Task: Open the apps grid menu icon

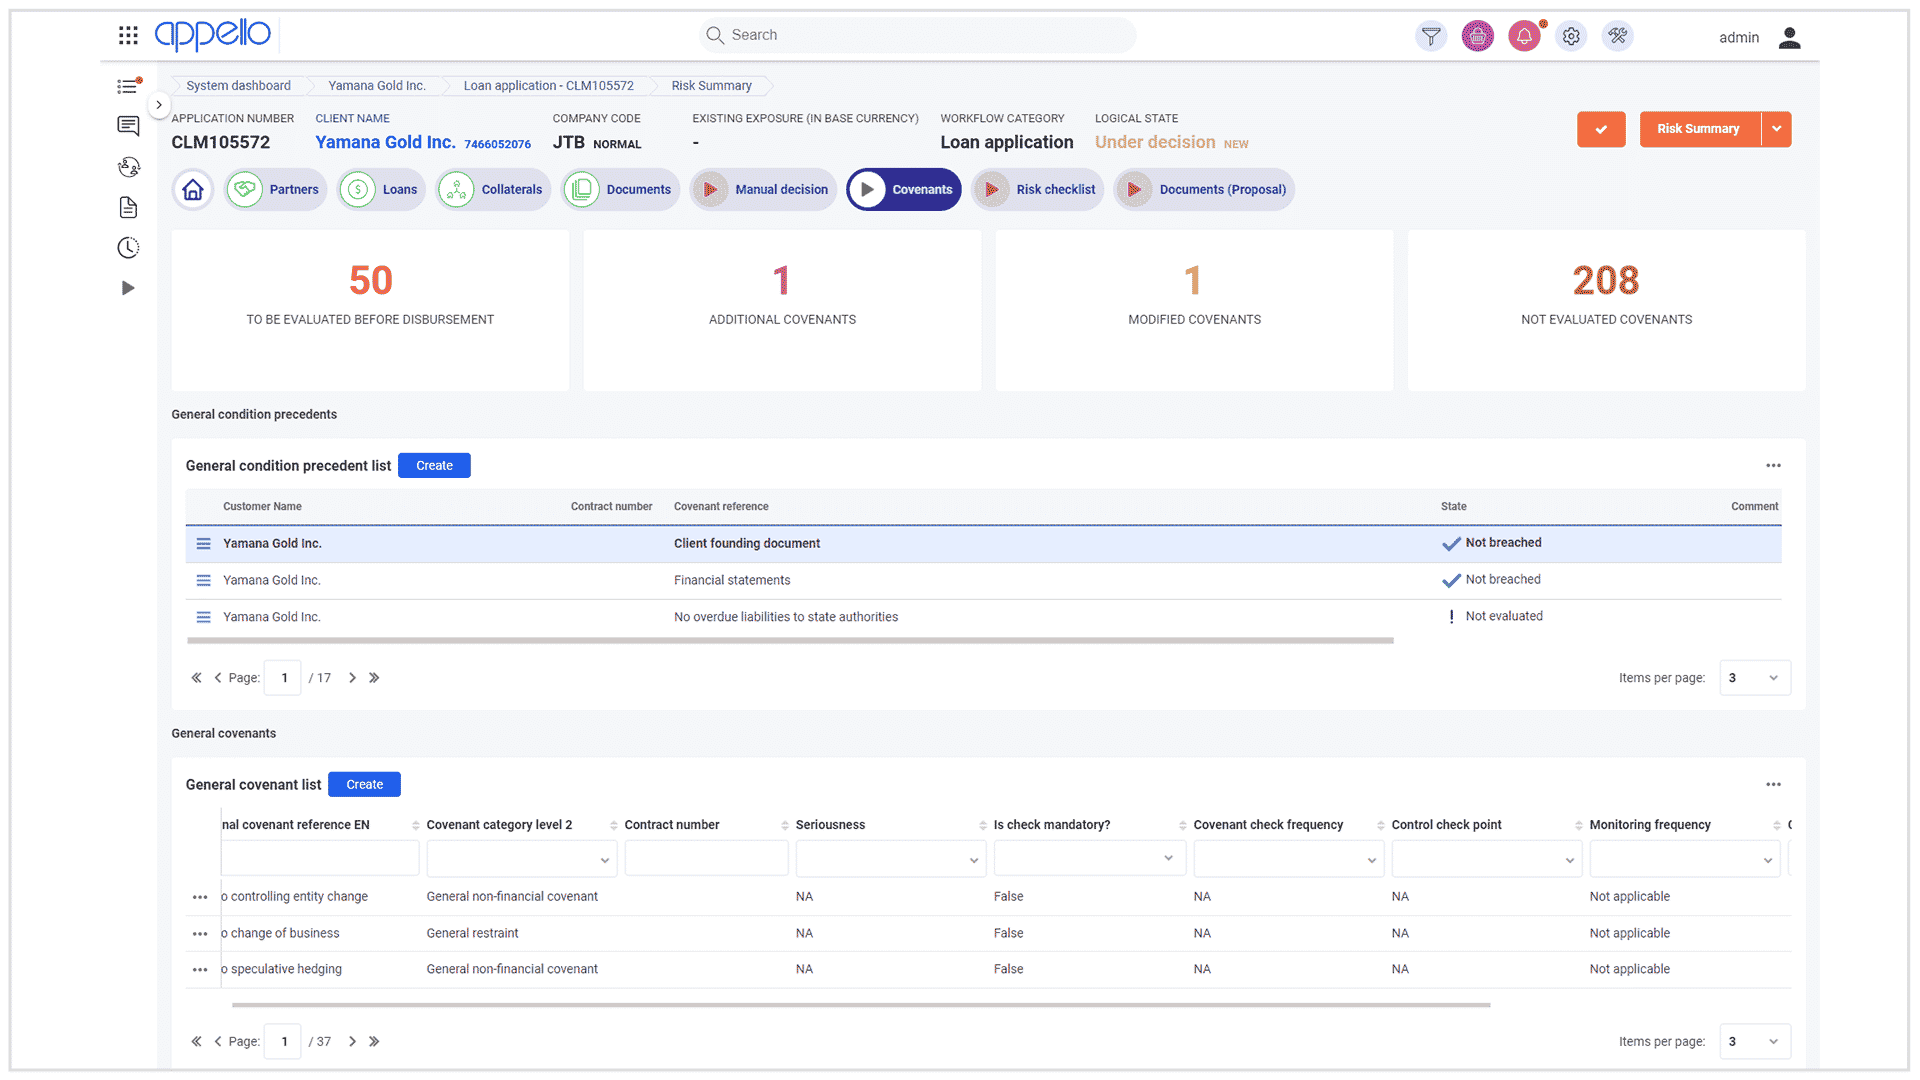Action: click(x=128, y=36)
